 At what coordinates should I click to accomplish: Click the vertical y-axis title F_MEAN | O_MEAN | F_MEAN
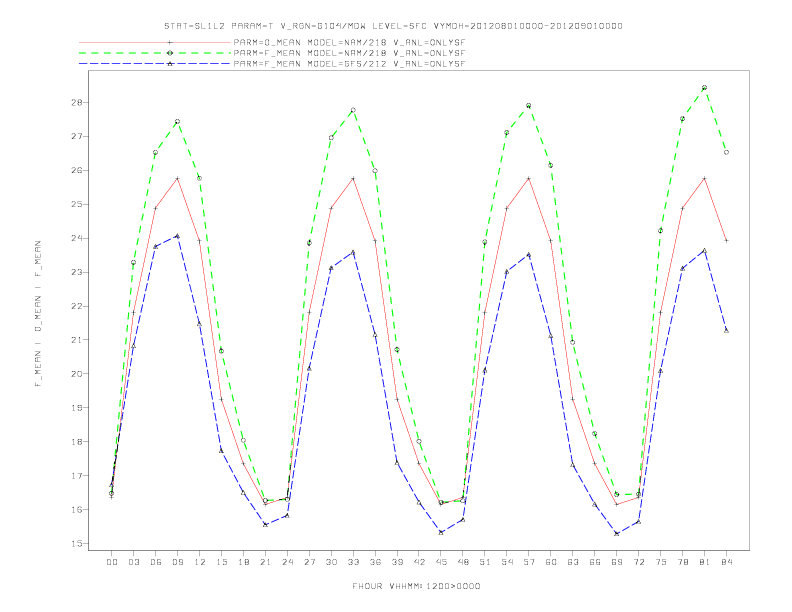click(x=38, y=314)
